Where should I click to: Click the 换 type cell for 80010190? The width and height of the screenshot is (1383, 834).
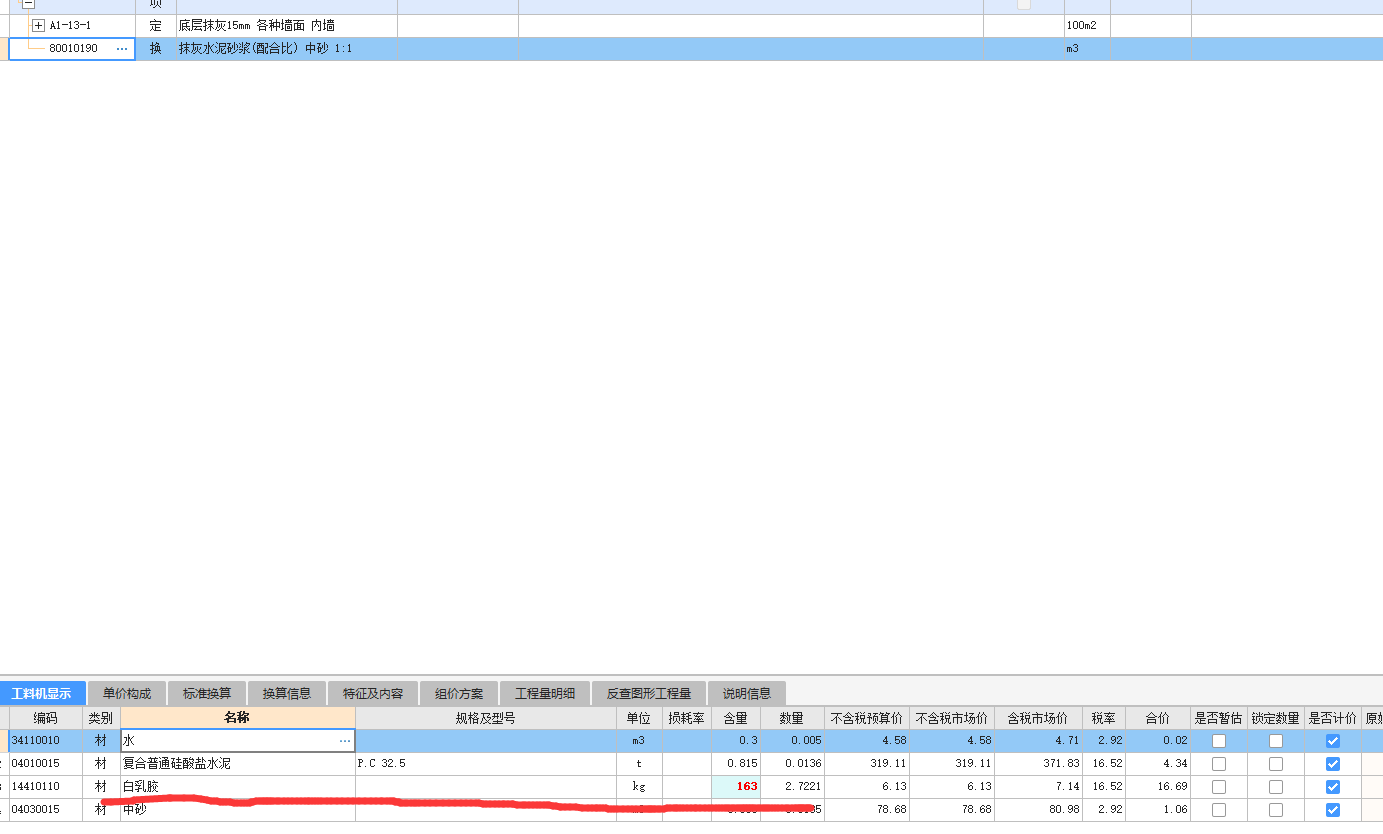pos(156,48)
